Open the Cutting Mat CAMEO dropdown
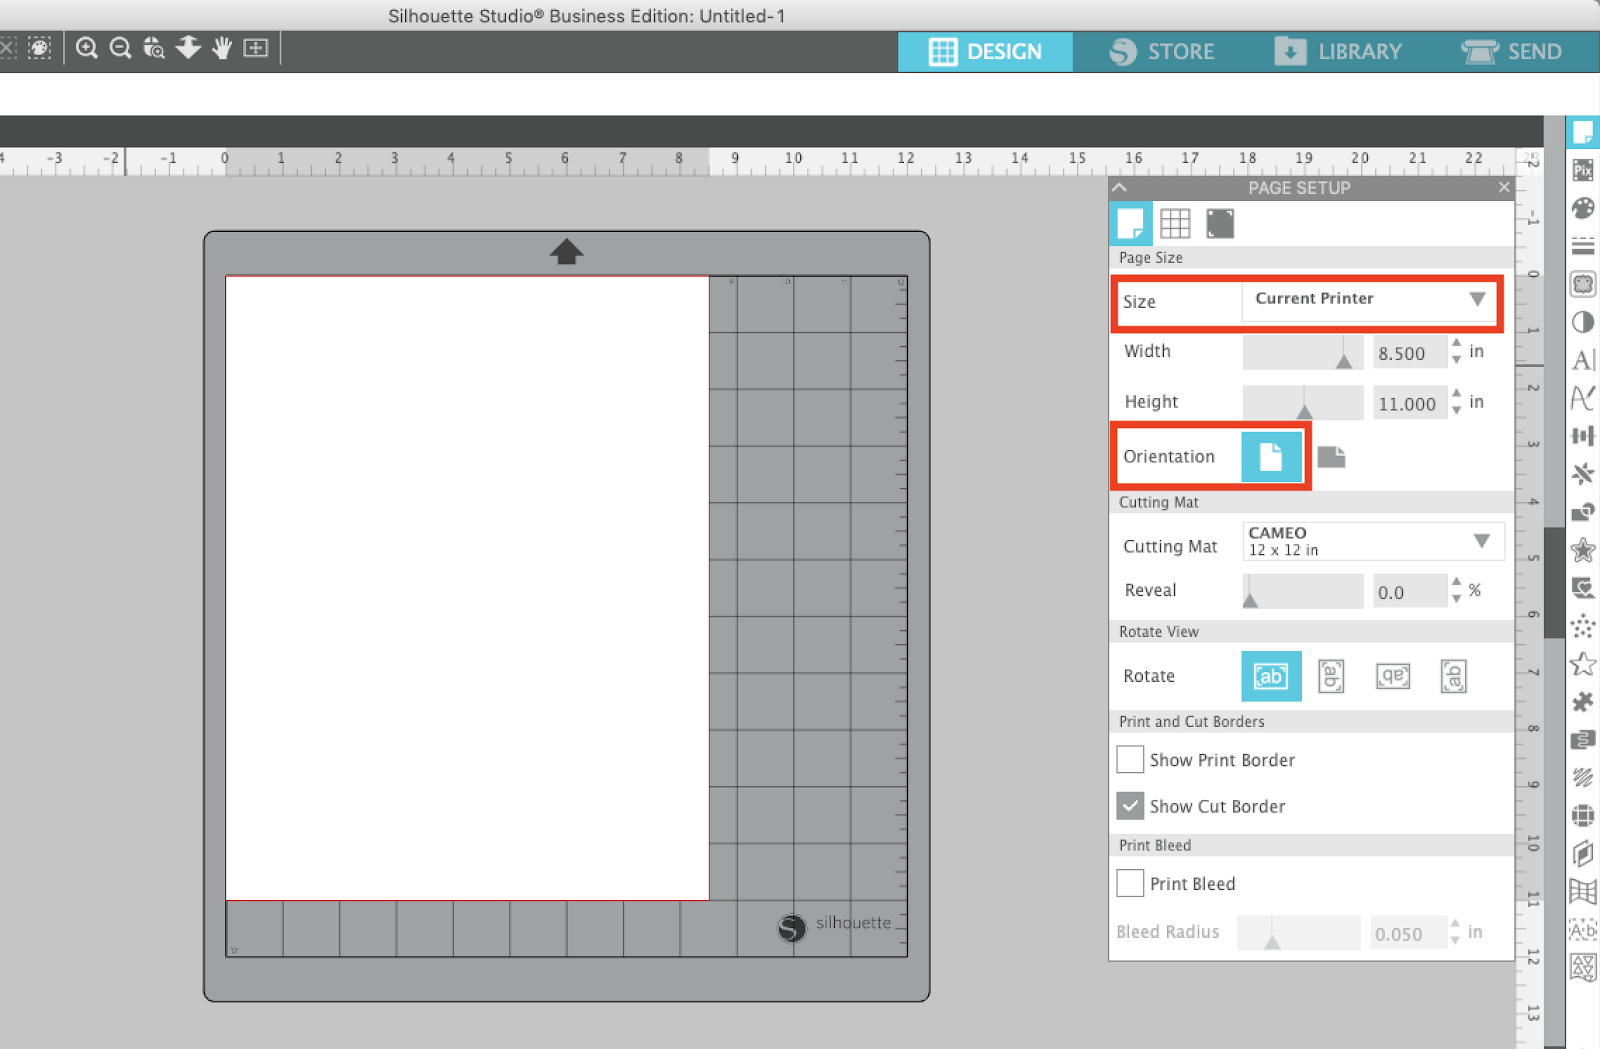The width and height of the screenshot is (1600, 1049). pyautogui.click(x=1373, y=541)
